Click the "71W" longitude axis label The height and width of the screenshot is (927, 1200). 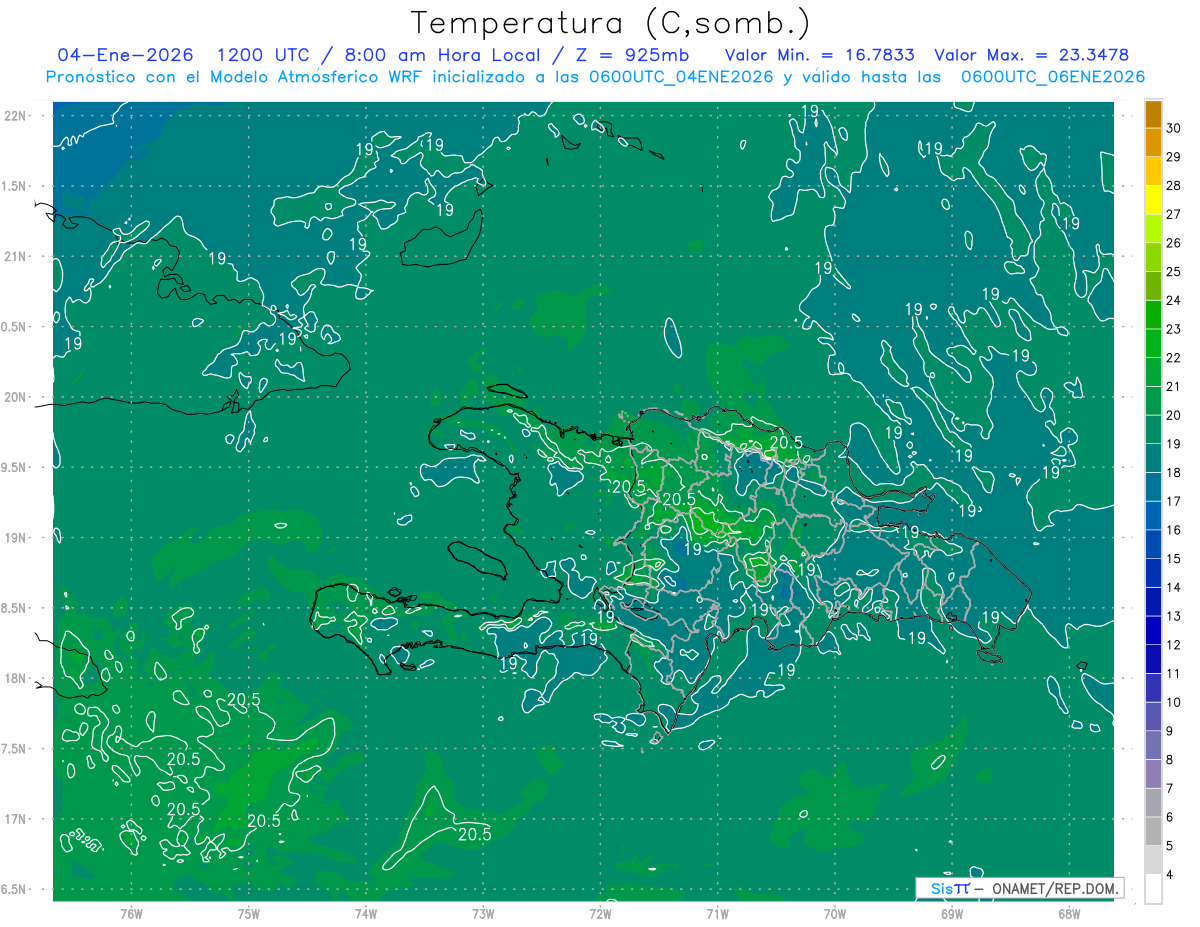coord(717,914)
